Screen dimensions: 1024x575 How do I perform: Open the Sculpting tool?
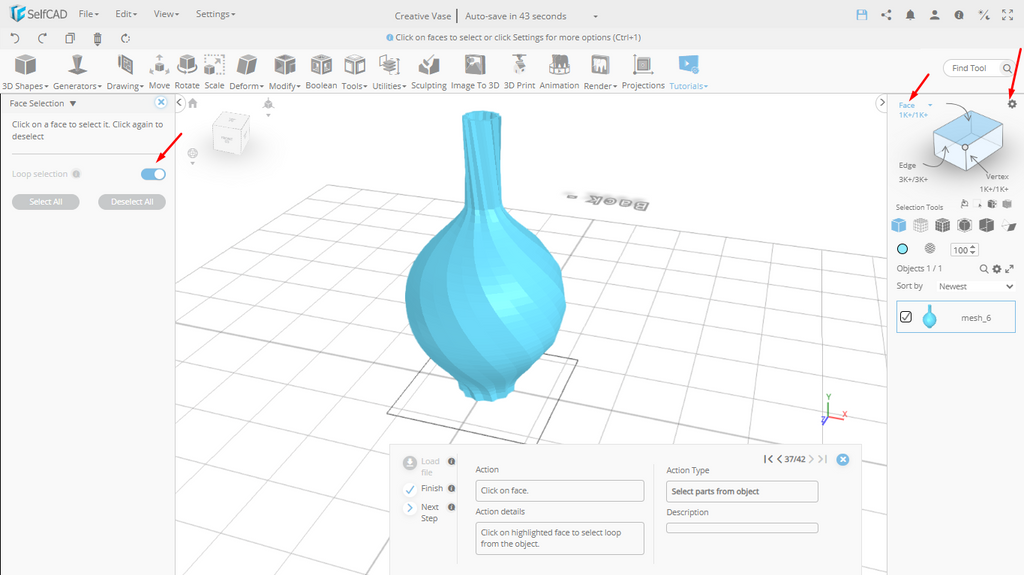click(428, 72)
